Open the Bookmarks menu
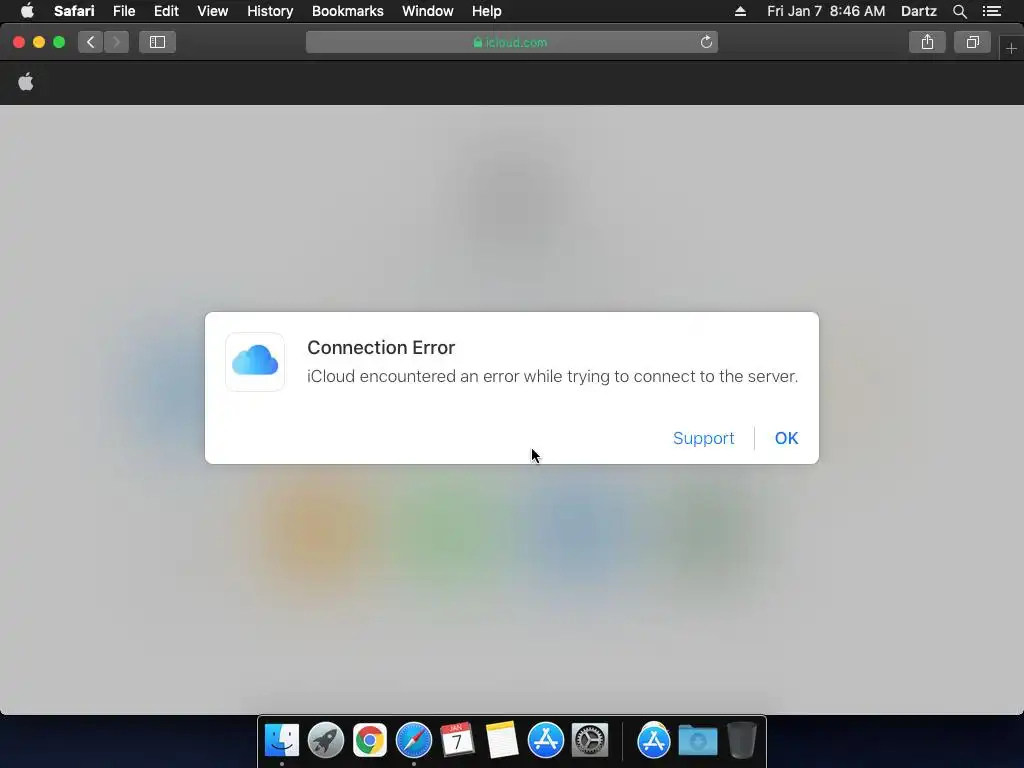The width and height of the screenshot is (1024, 768). (347, 11)
